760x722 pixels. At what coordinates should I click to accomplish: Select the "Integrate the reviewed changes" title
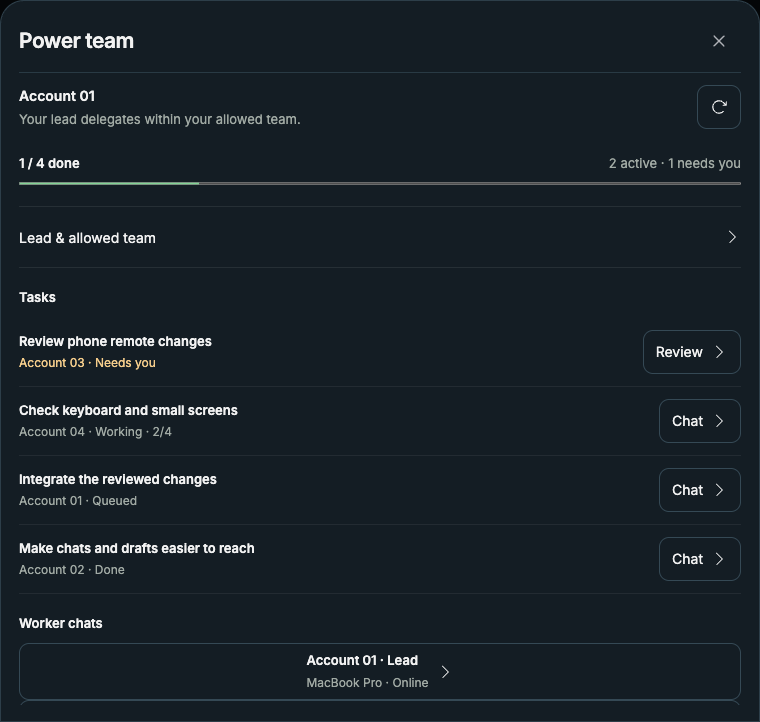pos(118,479)
